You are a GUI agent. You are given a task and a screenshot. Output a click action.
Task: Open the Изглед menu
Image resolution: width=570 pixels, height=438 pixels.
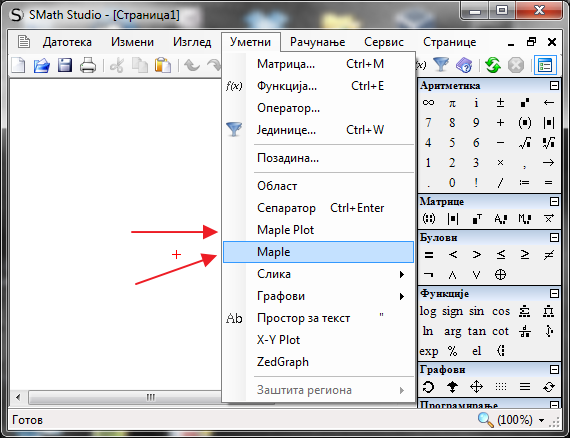(x=192, y=42)
